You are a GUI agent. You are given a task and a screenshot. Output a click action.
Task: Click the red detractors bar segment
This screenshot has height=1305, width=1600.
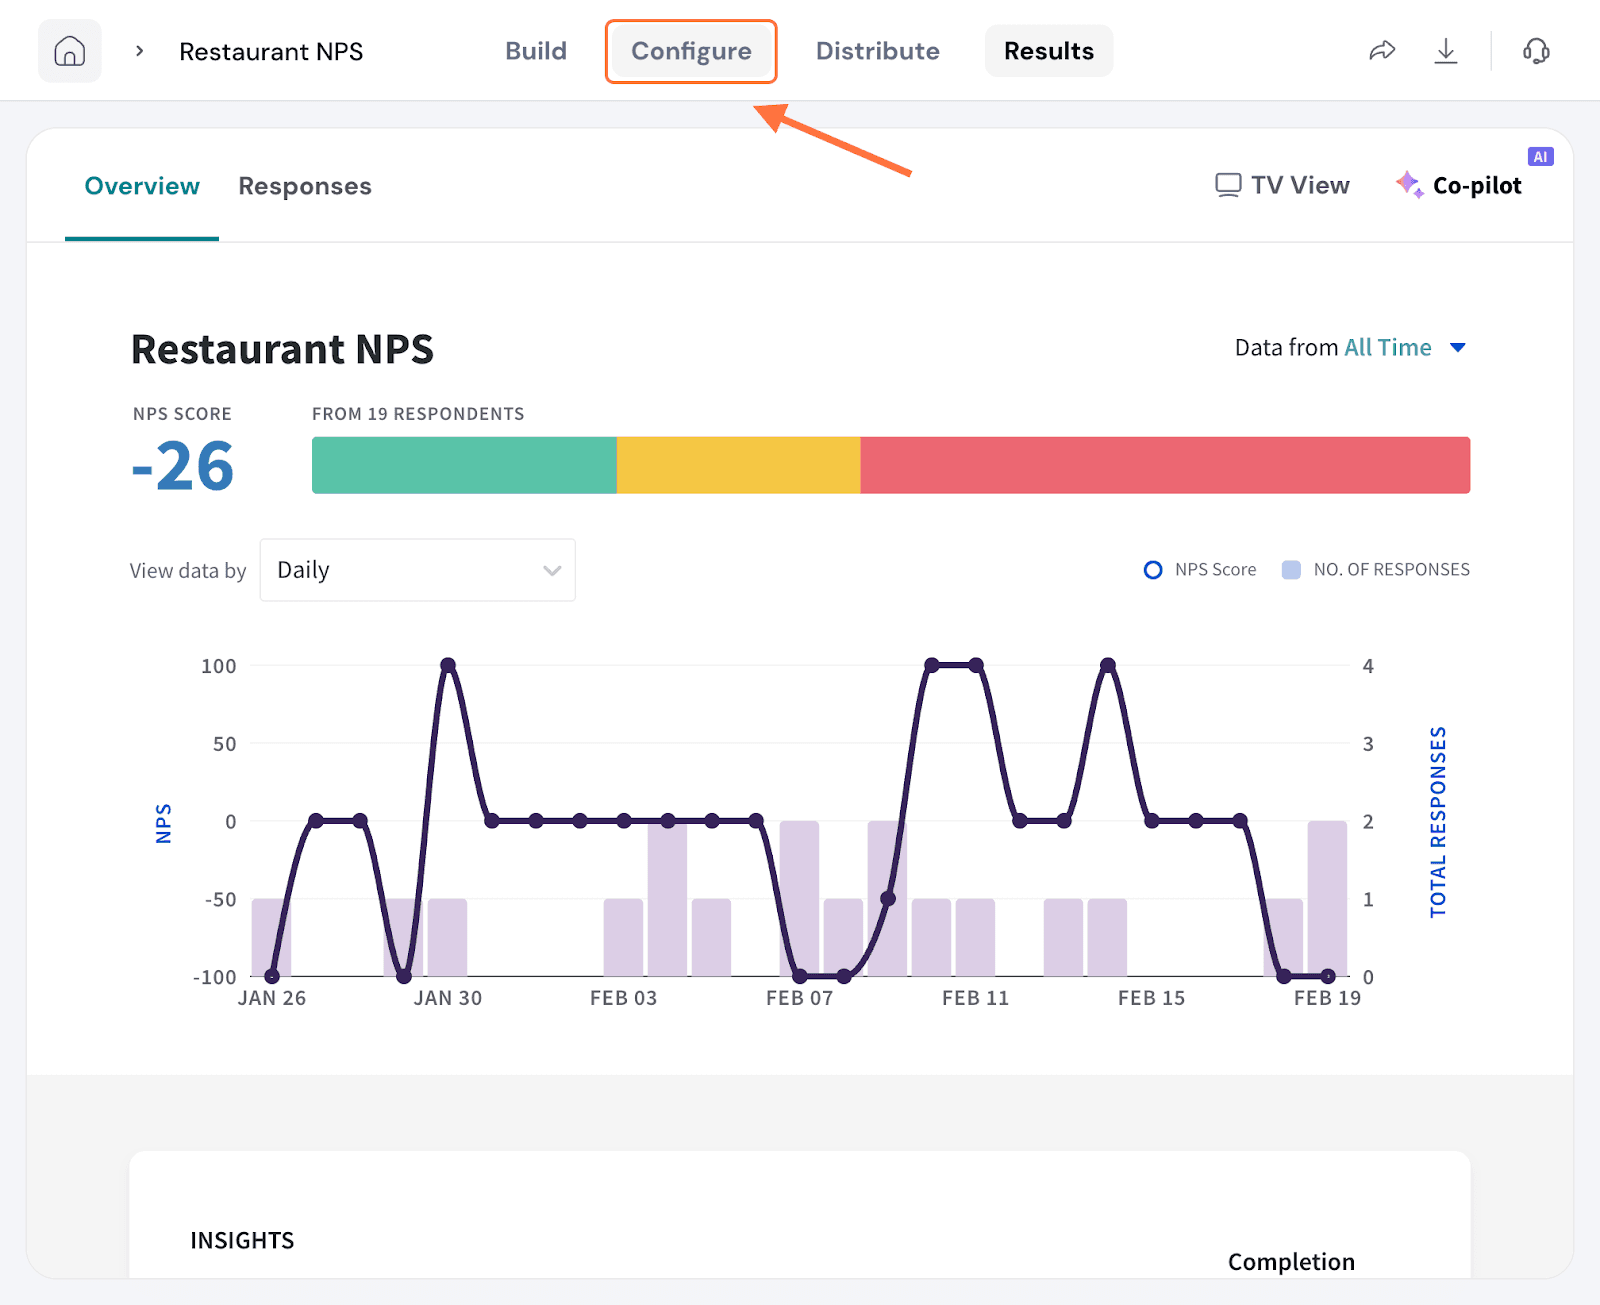1165,465
